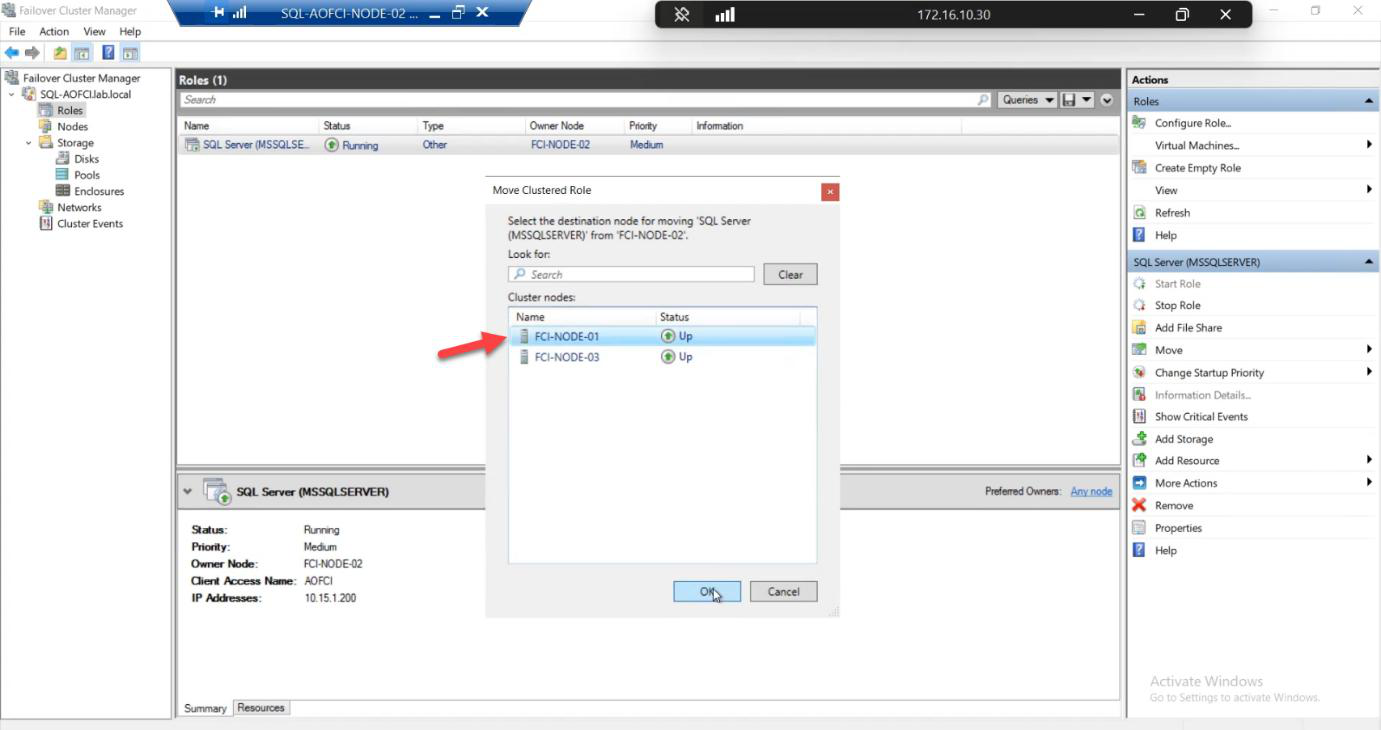
Task: Open the Action menu
Action: click(54, 32)
